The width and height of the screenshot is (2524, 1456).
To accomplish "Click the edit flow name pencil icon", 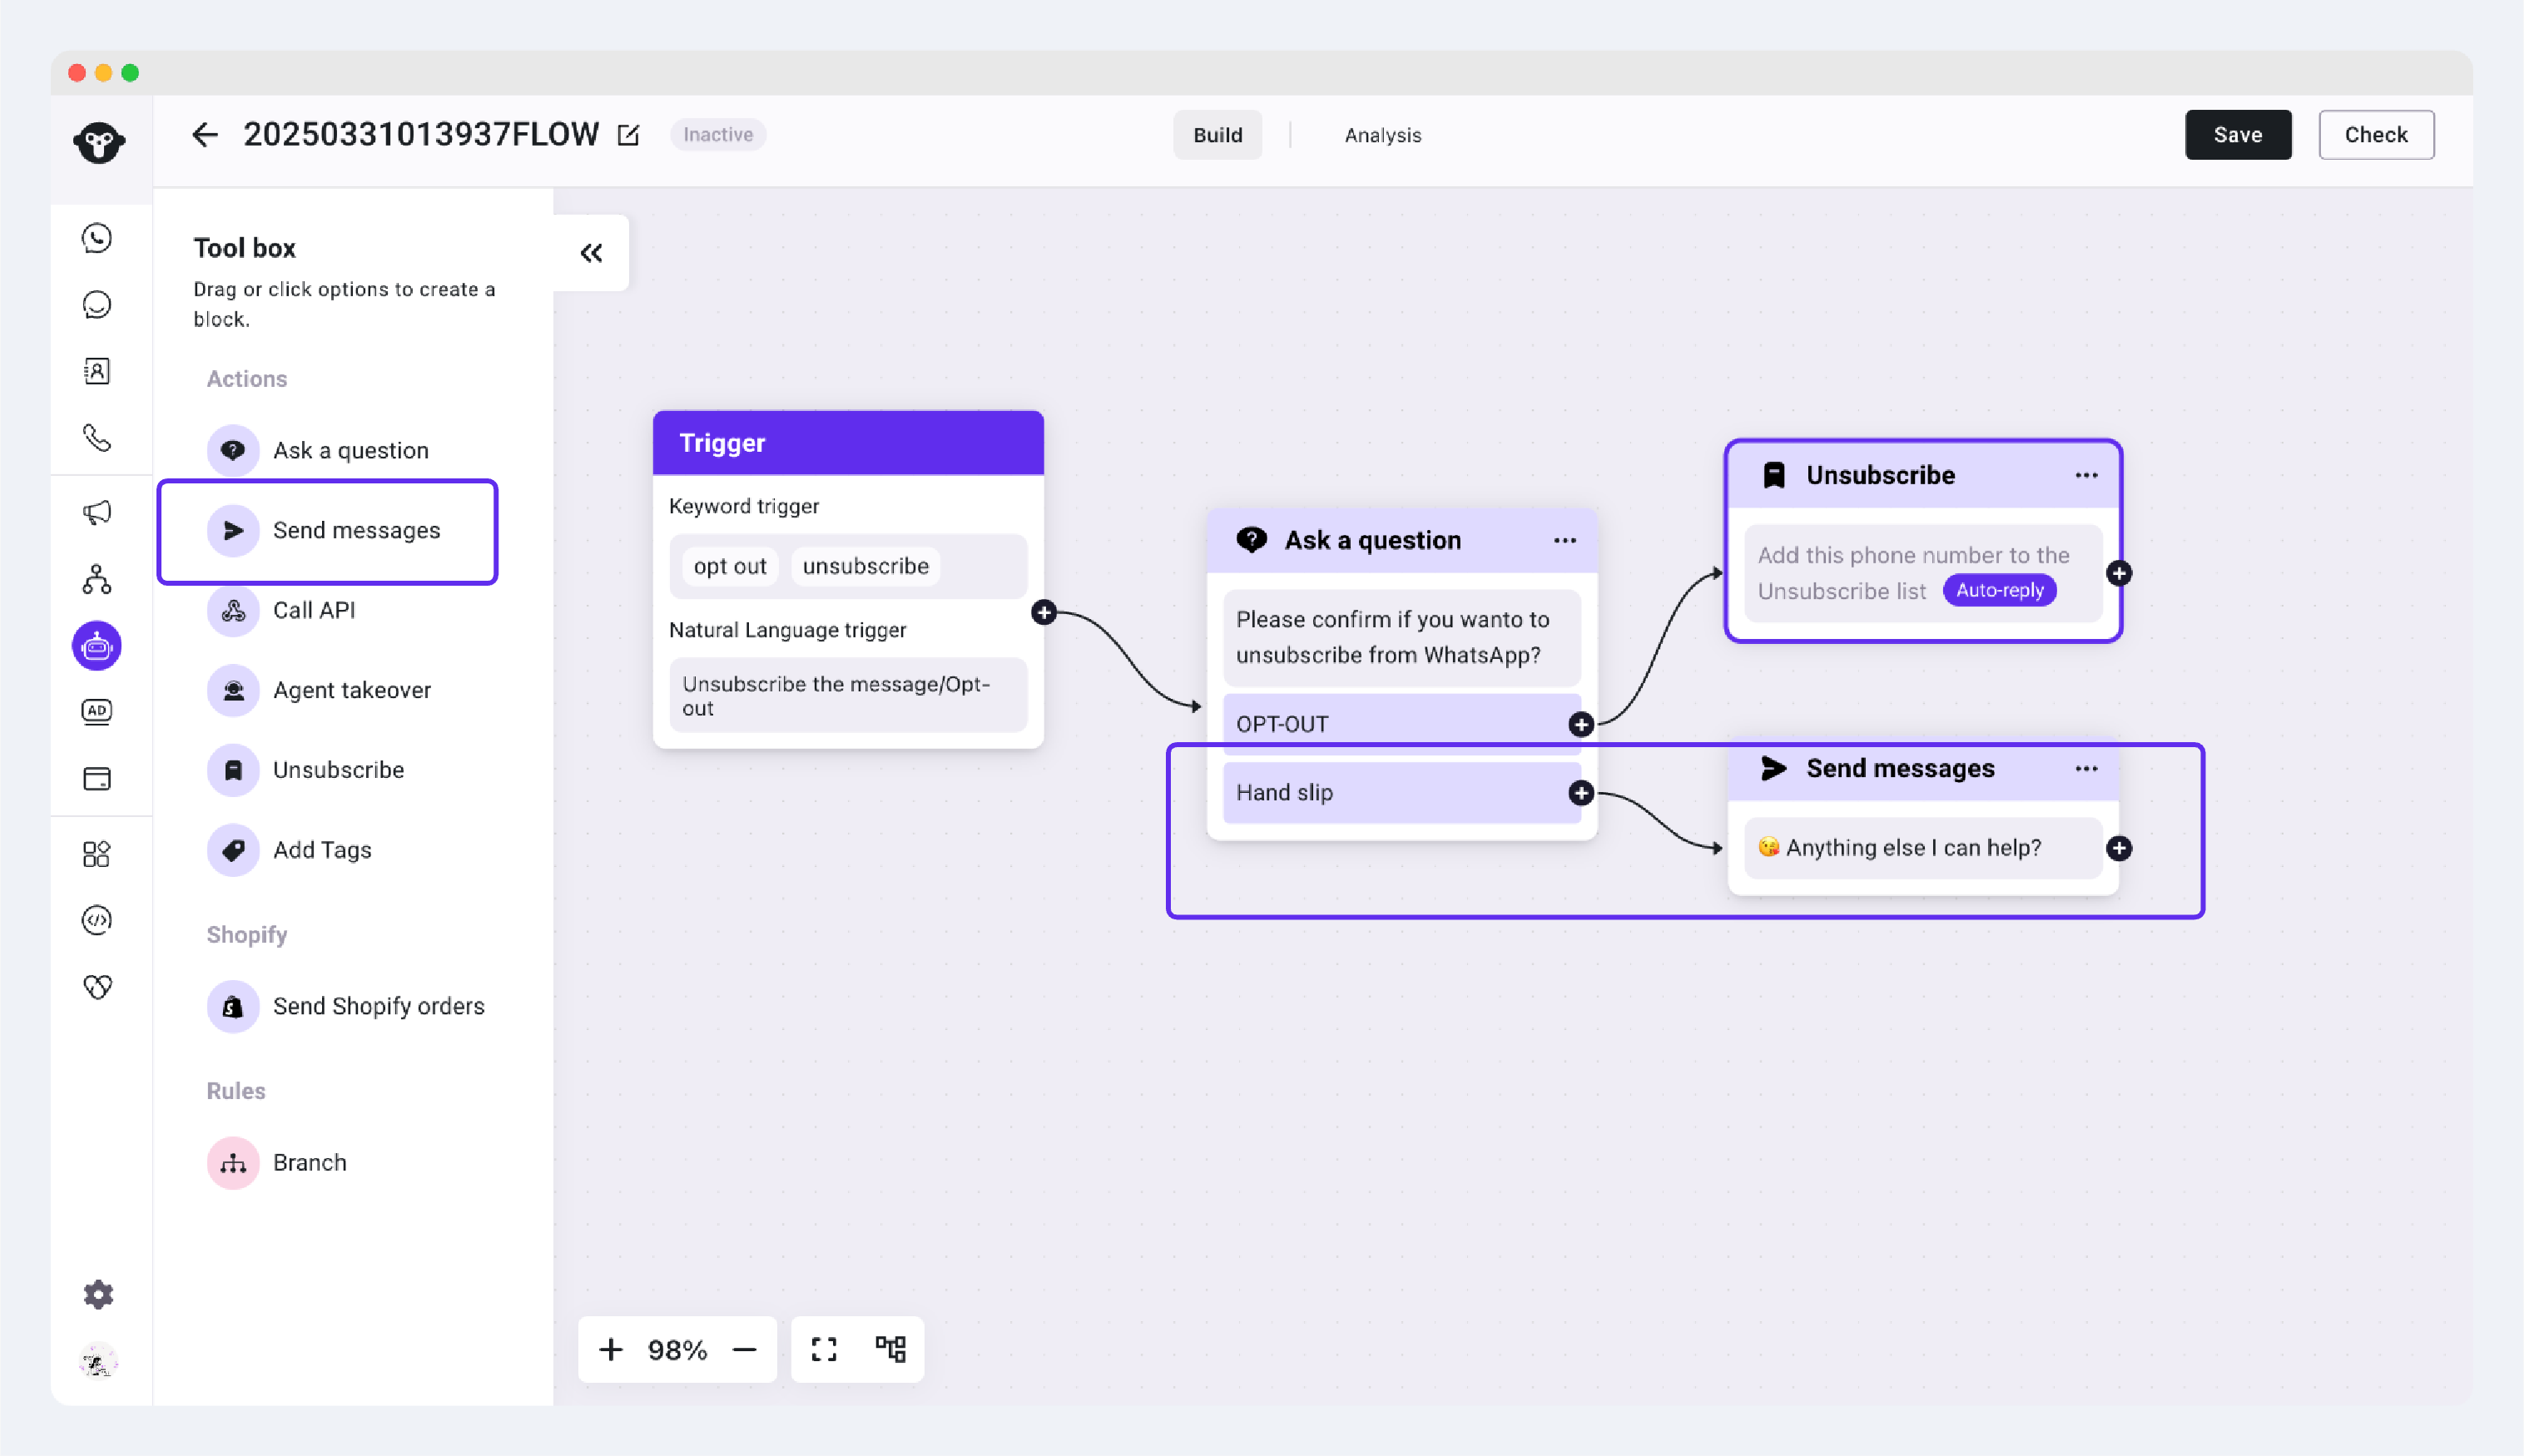I will click(628, 135).
